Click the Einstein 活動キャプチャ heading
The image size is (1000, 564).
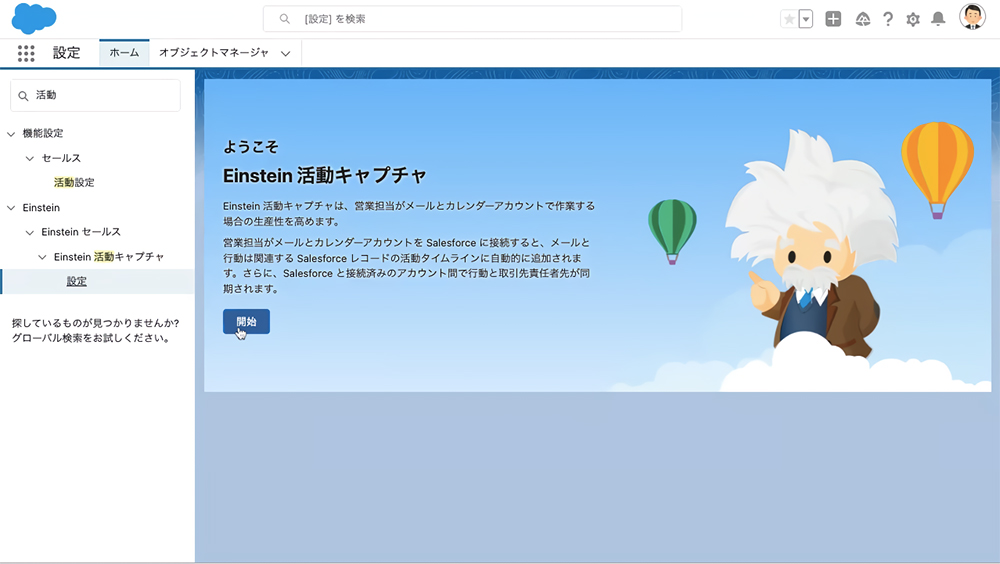325,175
